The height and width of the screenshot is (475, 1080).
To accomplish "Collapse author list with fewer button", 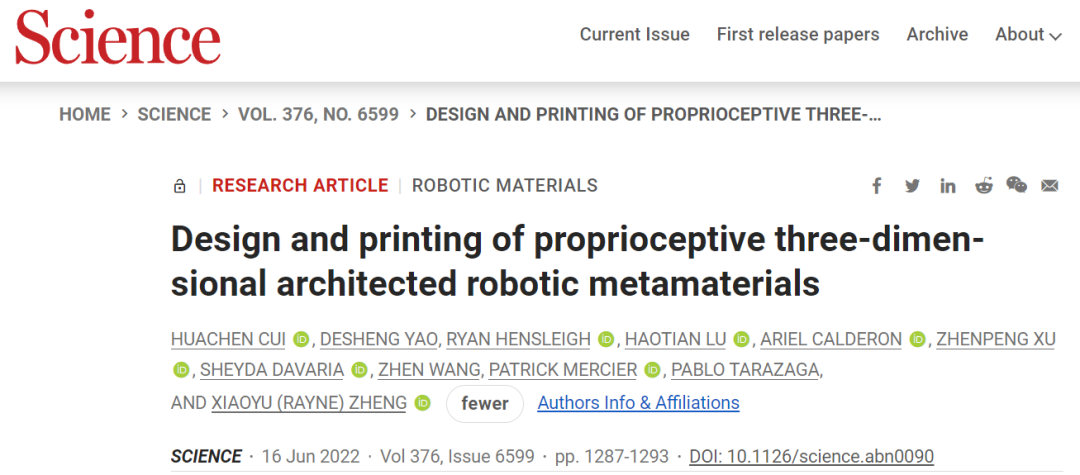I will pos(485,403).
